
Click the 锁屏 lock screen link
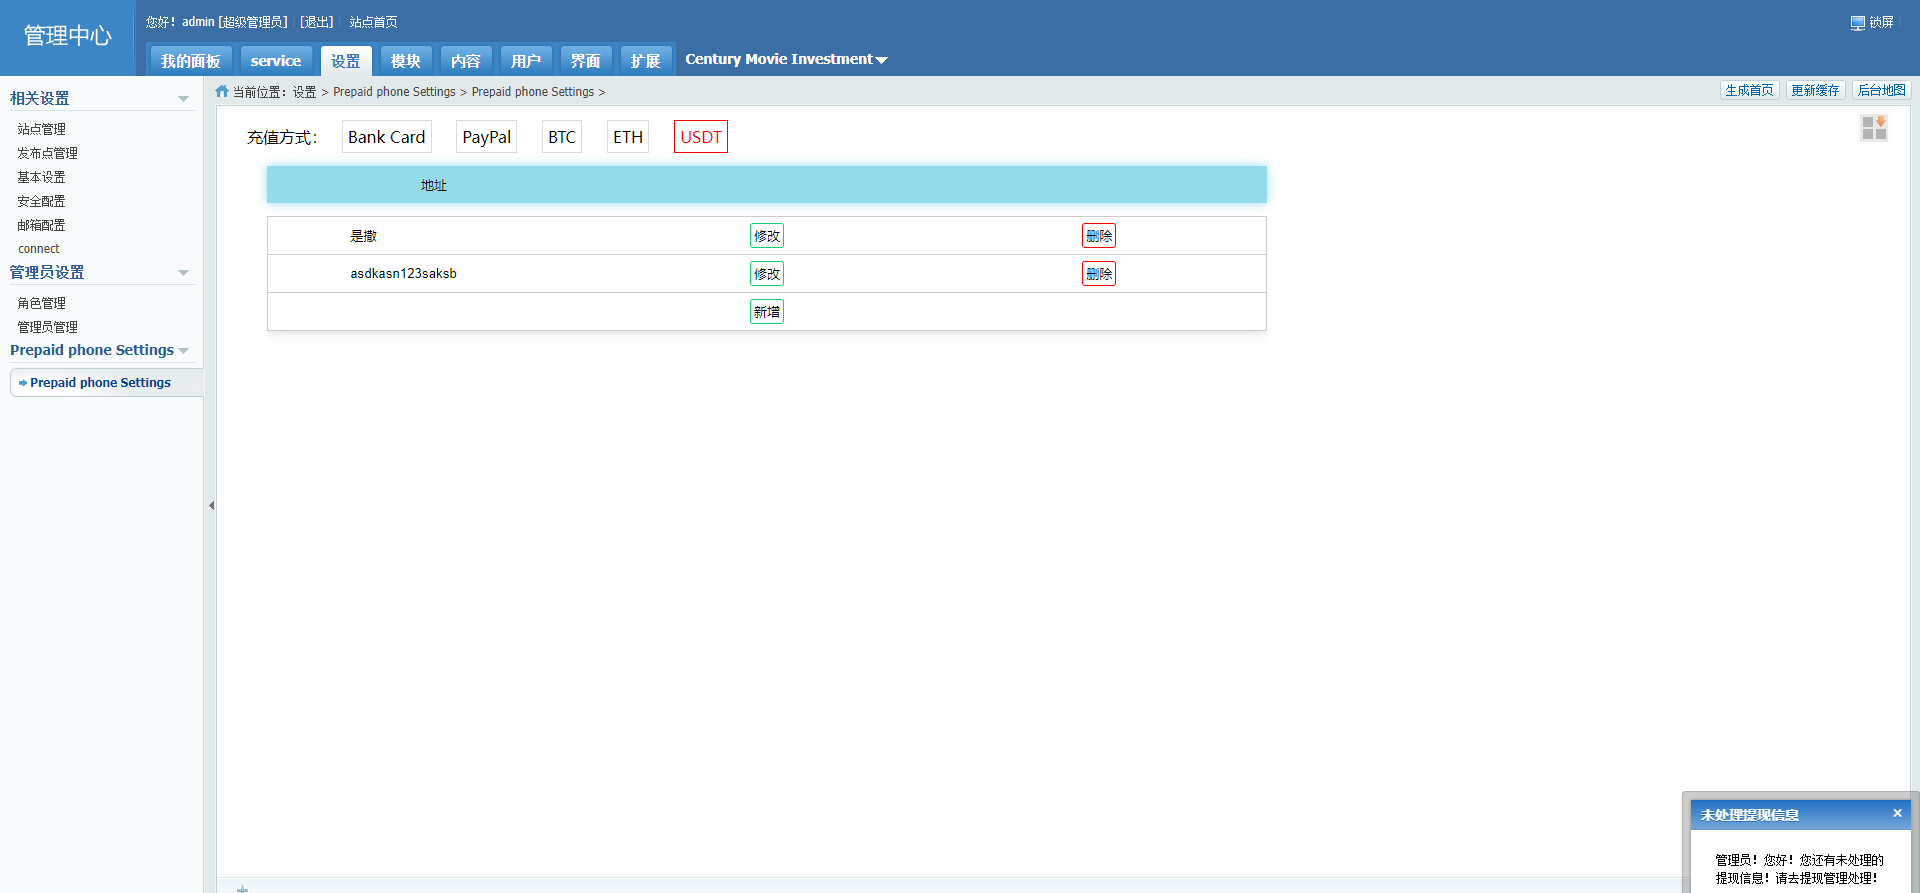click(x=1881, y=23)
